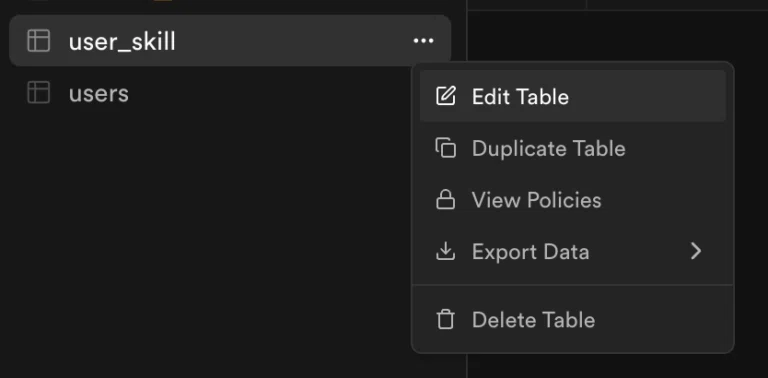The height and width of the screenshot is (378, 768).
Task: Click the copy icon beside Duplicate Table
Action: 446,148
